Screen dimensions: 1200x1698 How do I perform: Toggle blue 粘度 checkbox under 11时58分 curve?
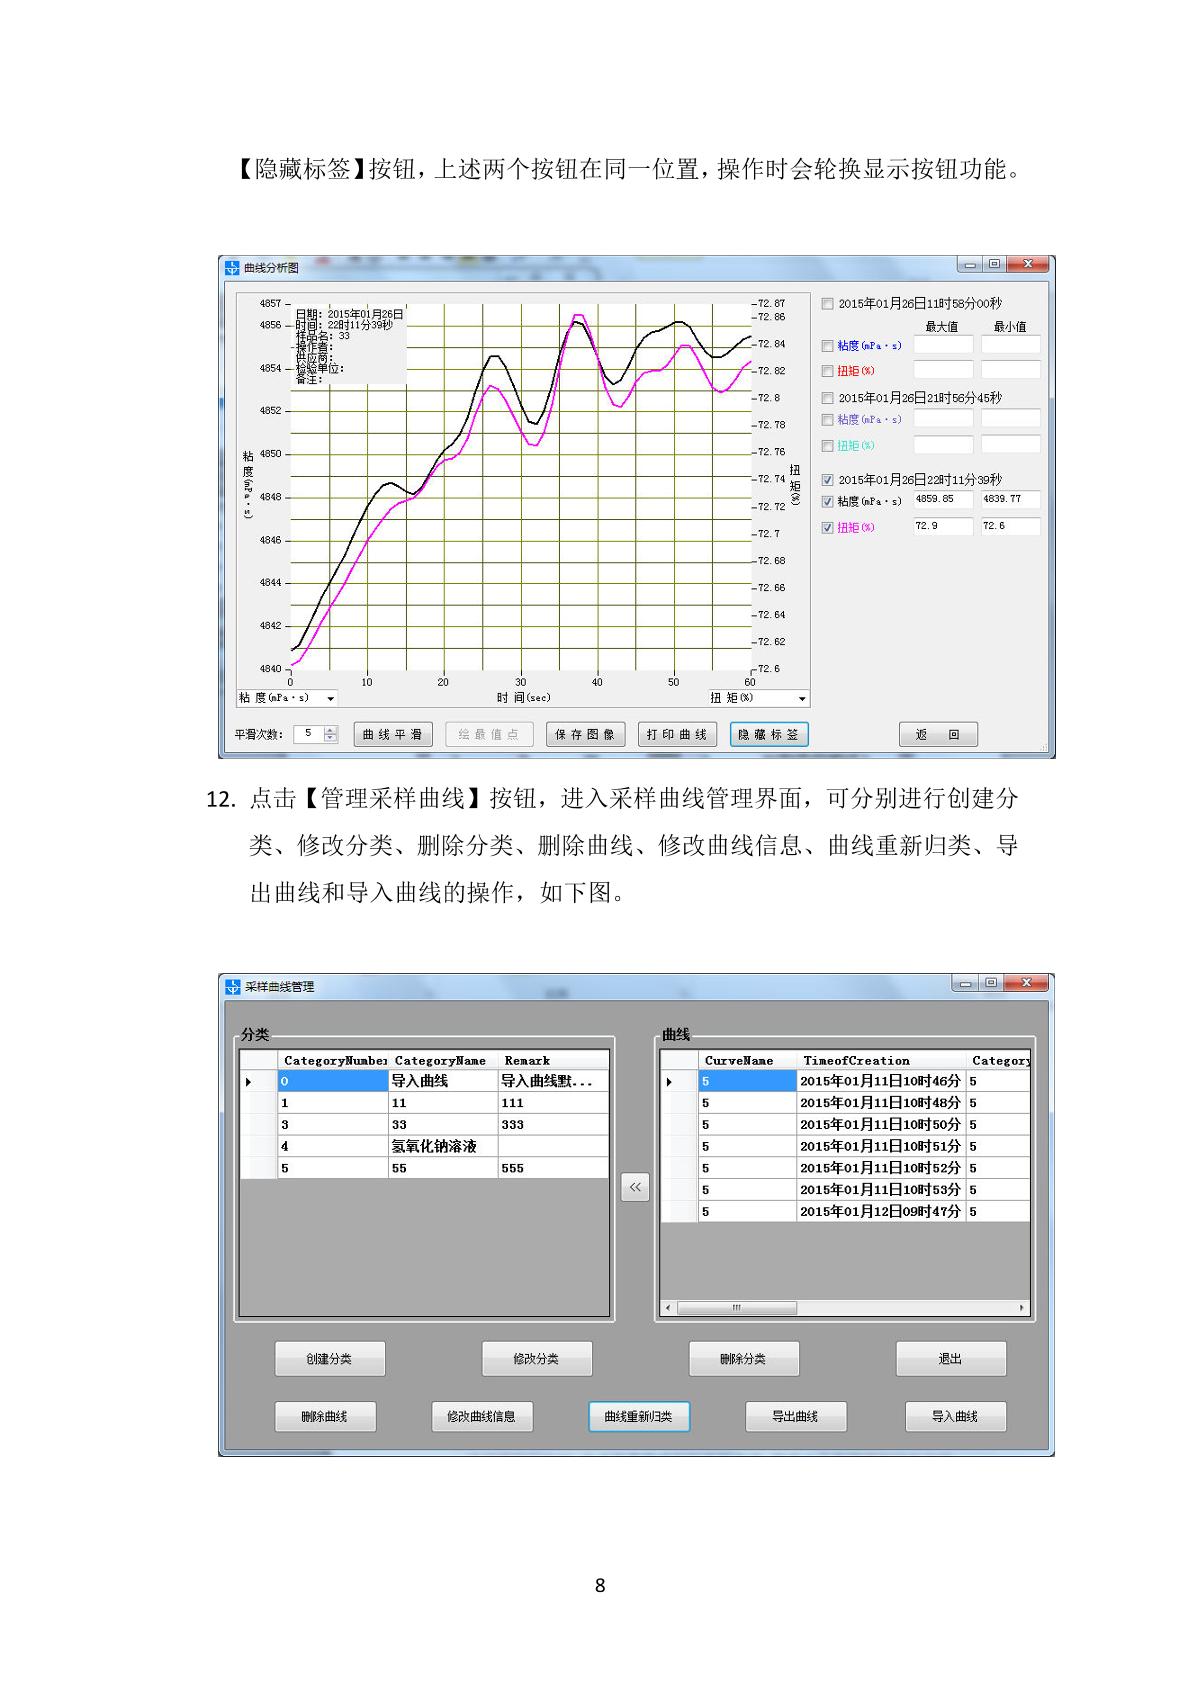827,346
